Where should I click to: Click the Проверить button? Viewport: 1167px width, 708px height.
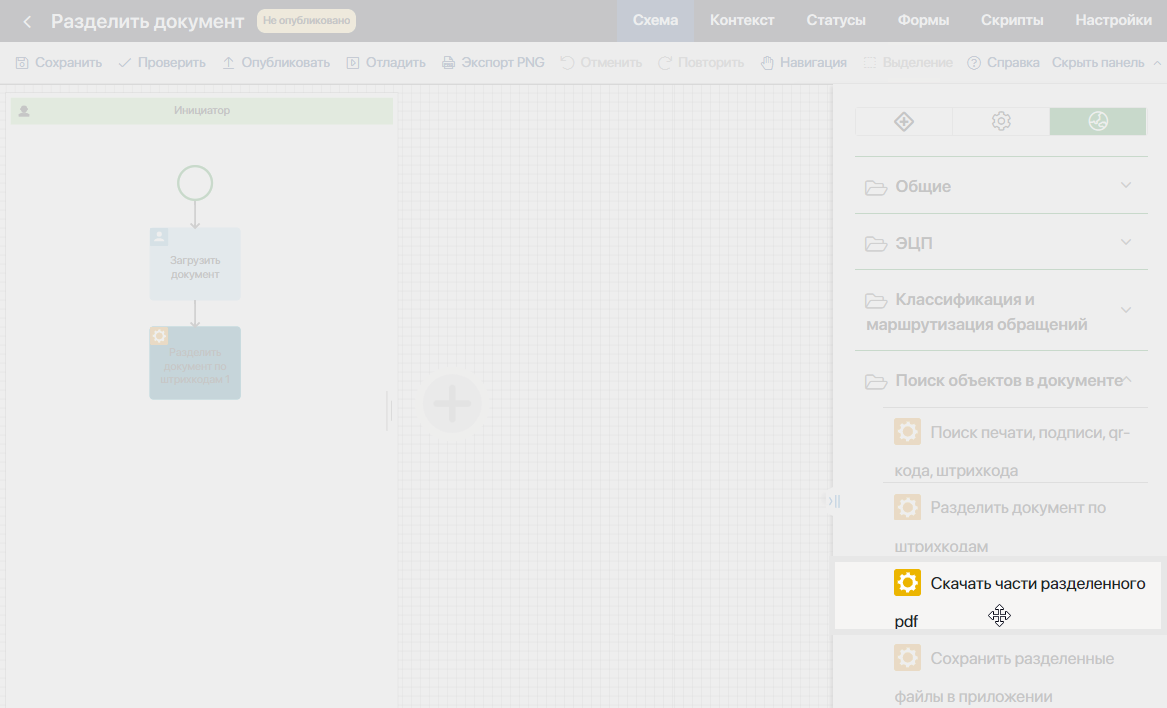coord(162,63)
